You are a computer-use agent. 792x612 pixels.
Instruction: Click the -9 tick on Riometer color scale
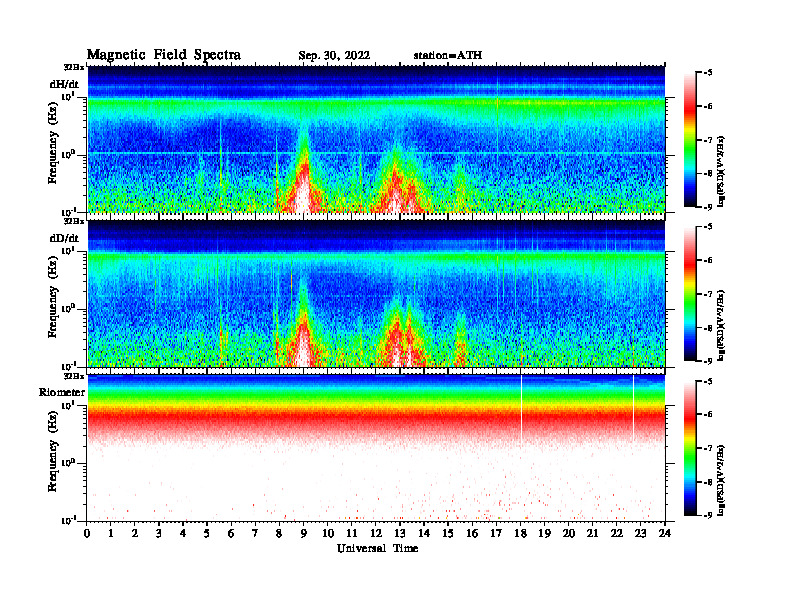[708, 515]
